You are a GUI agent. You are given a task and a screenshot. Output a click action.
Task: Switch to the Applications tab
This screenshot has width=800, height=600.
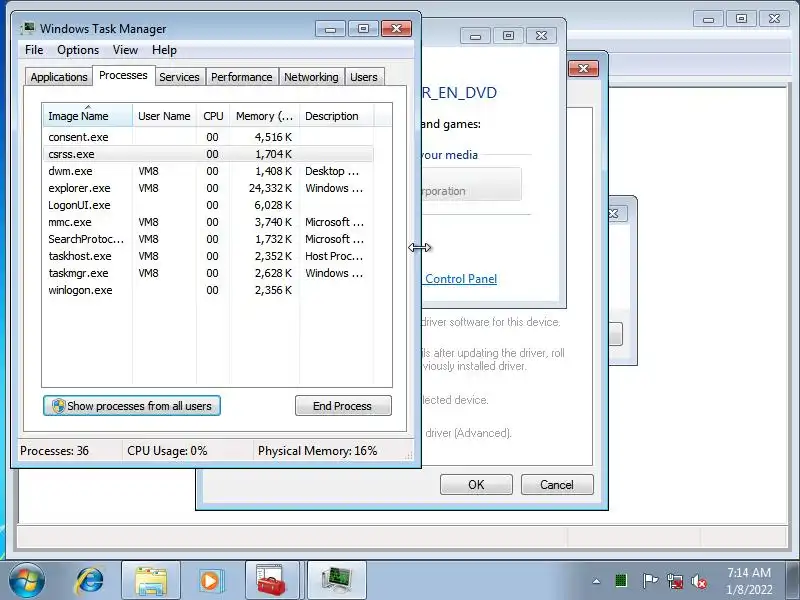pyautogui.click(x=59, y=77)
